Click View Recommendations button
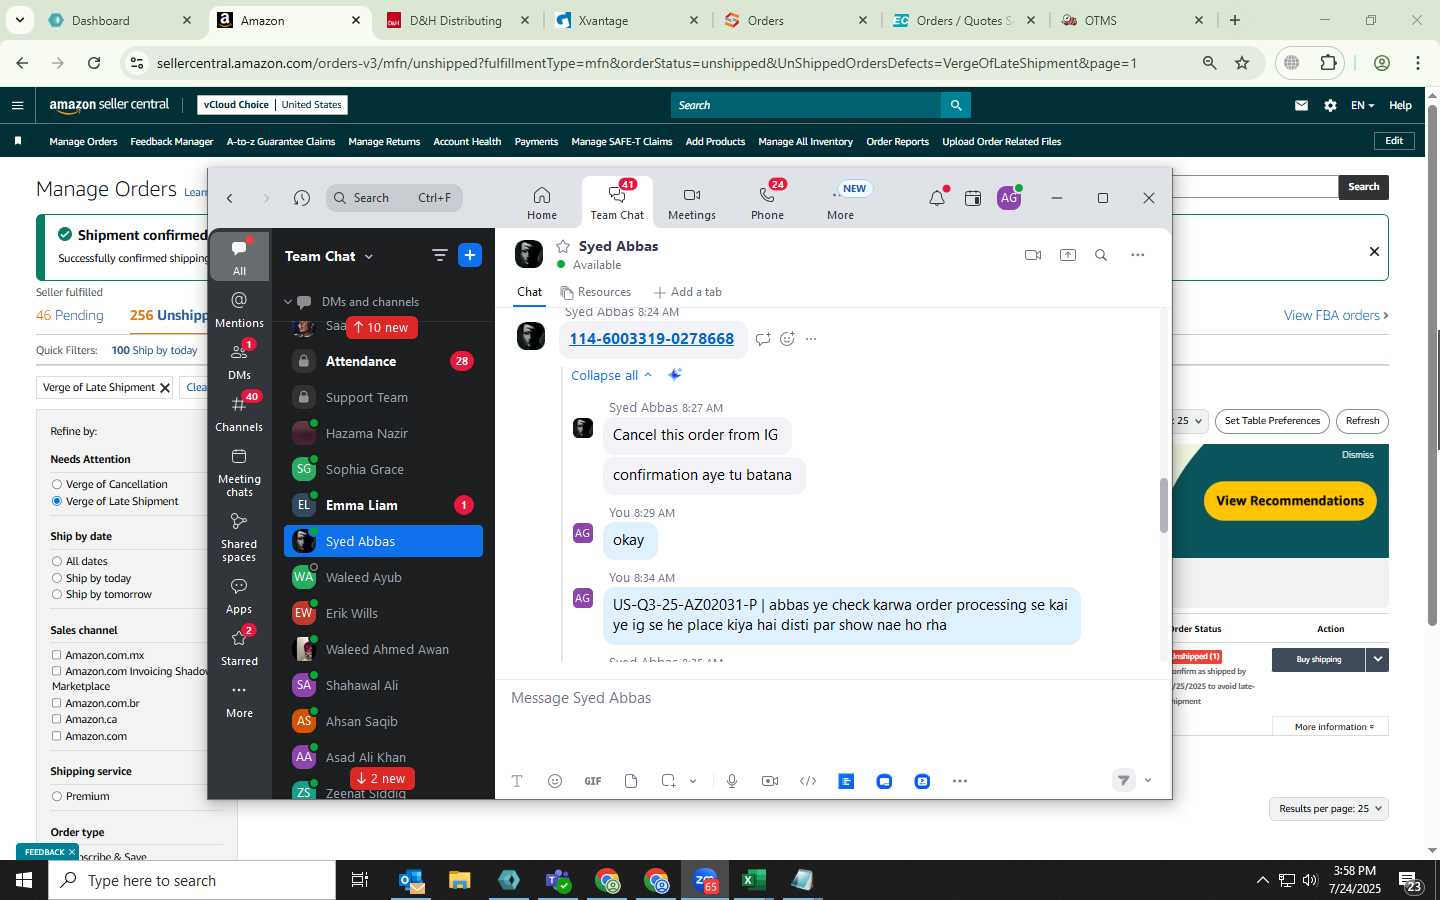 pos(1290,501)
